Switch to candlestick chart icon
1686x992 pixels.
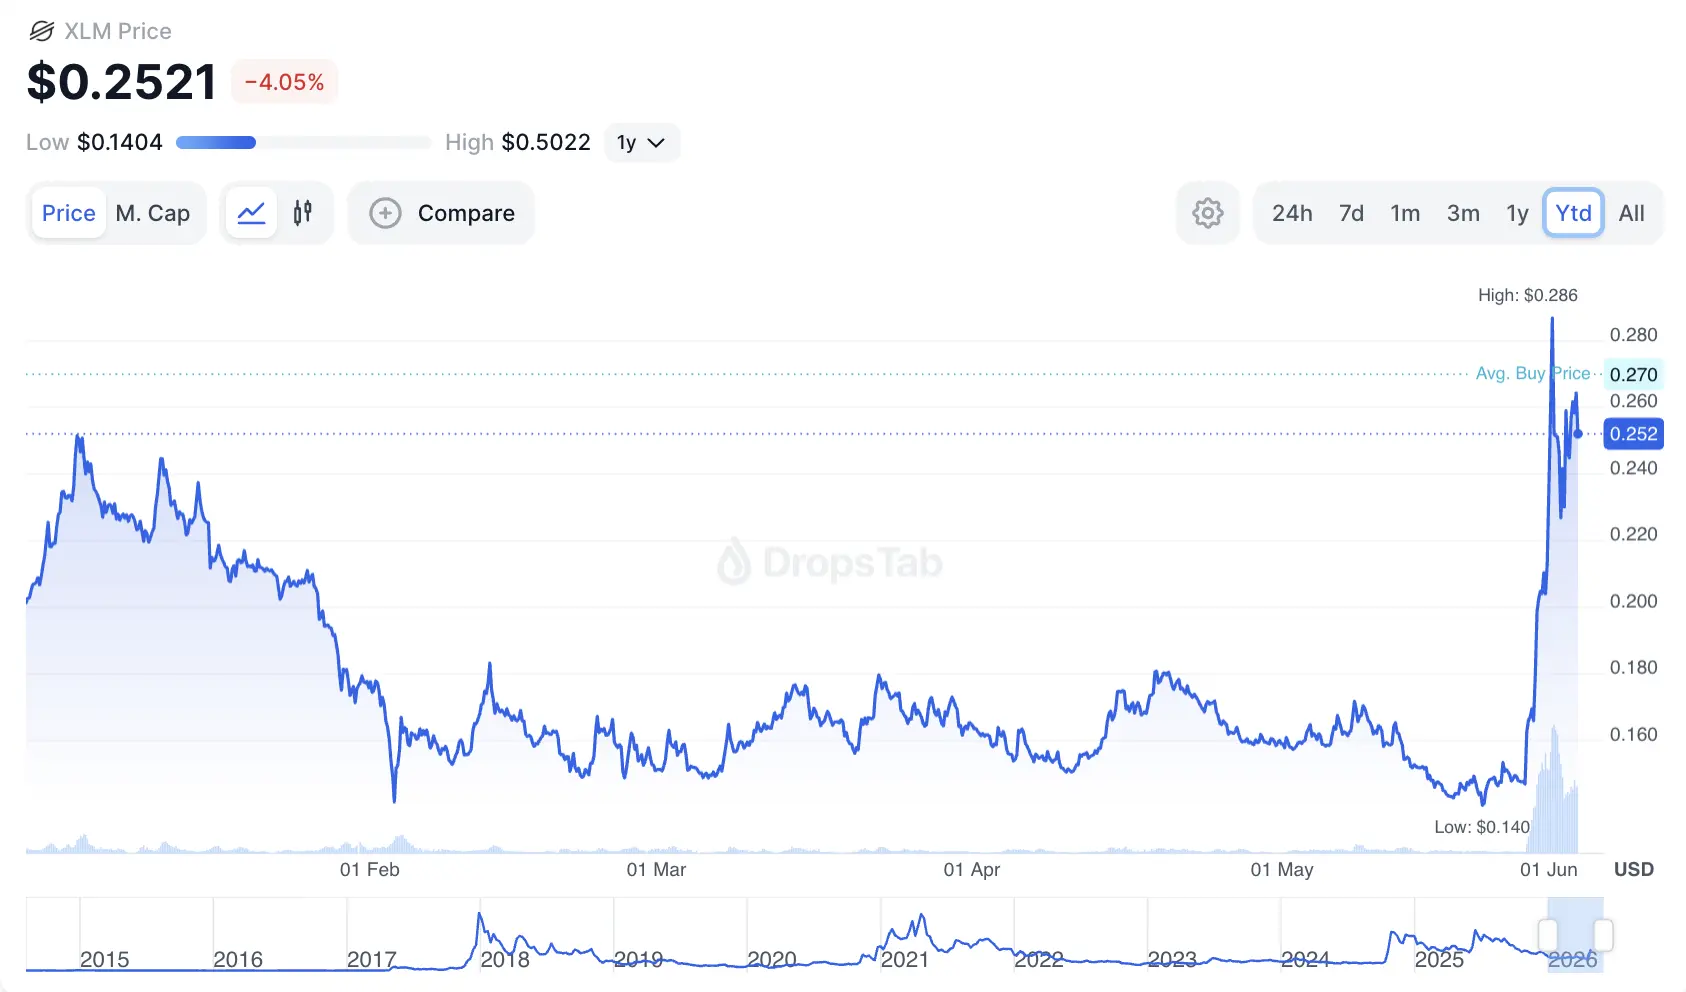(x=303, y=213)
